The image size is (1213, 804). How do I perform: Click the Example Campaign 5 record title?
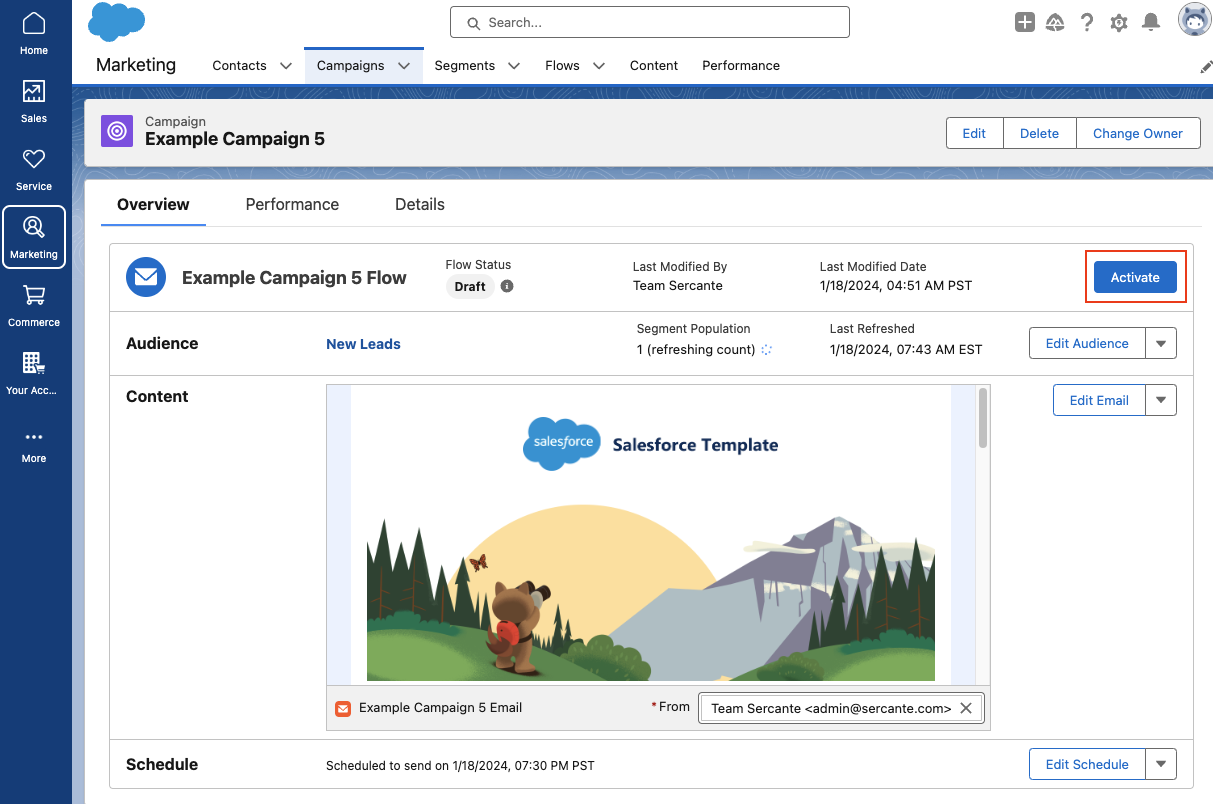click(235, 139)
